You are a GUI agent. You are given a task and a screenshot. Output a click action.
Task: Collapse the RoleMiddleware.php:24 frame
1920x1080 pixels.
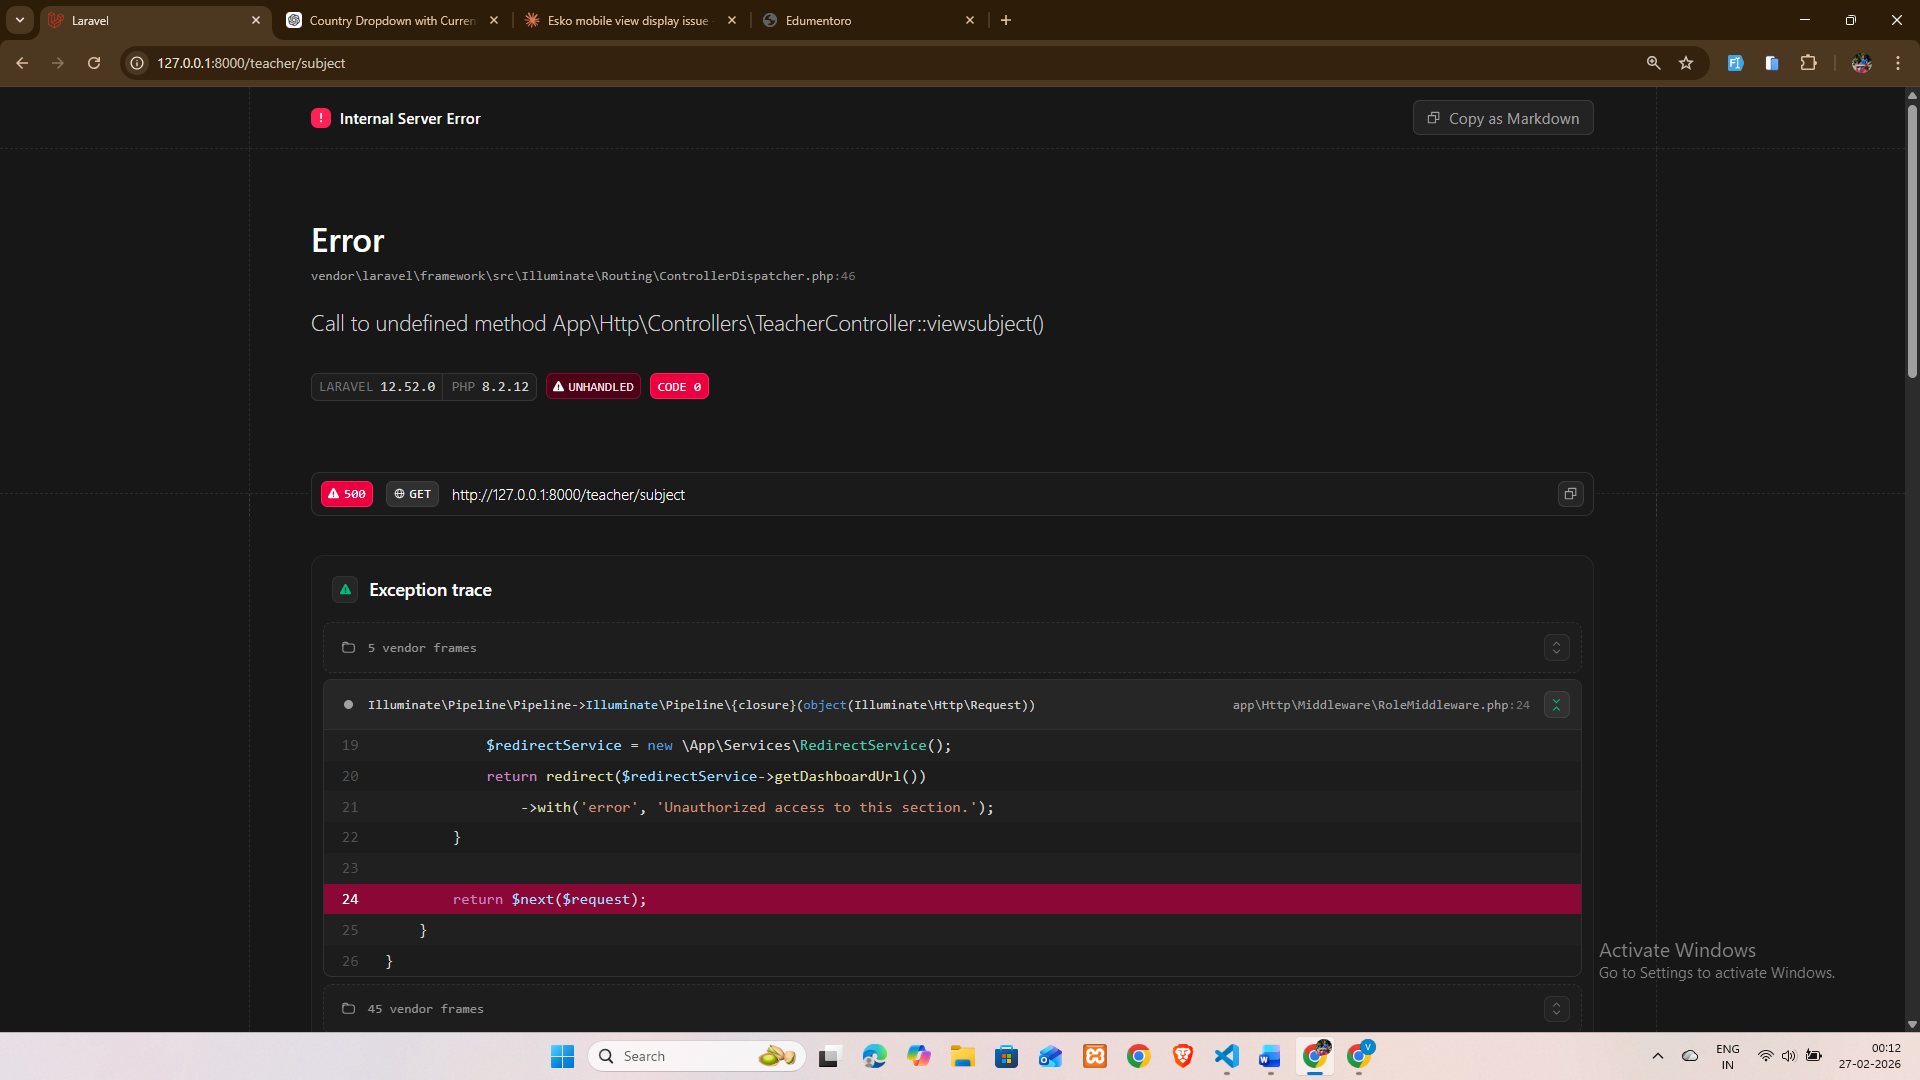[1556, 705]
